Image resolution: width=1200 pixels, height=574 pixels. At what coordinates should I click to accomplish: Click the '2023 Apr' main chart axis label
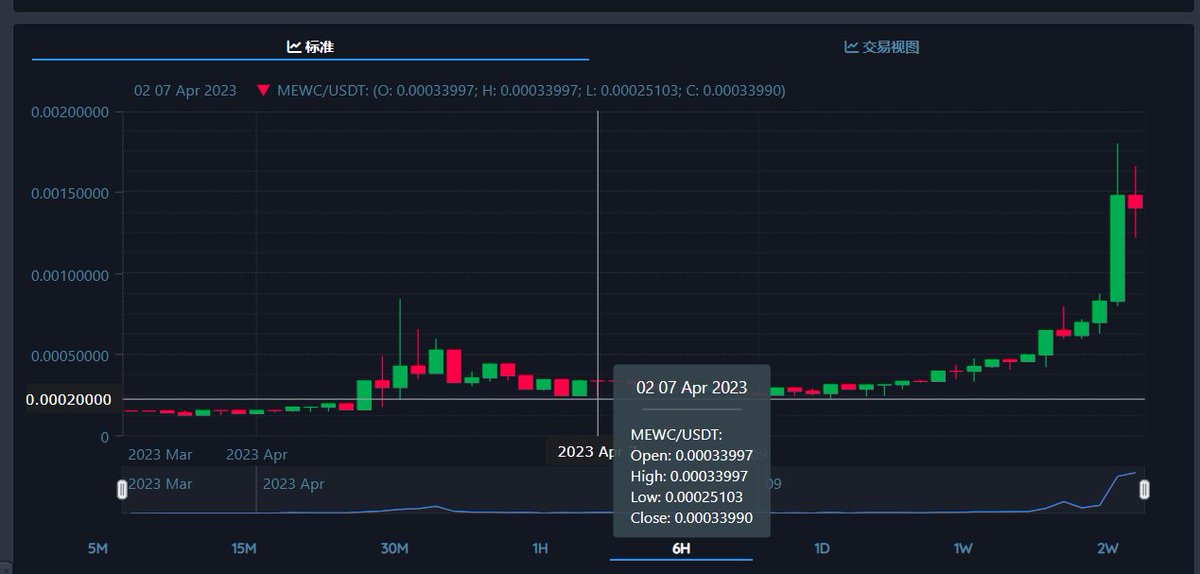click(x=257, y=454)
